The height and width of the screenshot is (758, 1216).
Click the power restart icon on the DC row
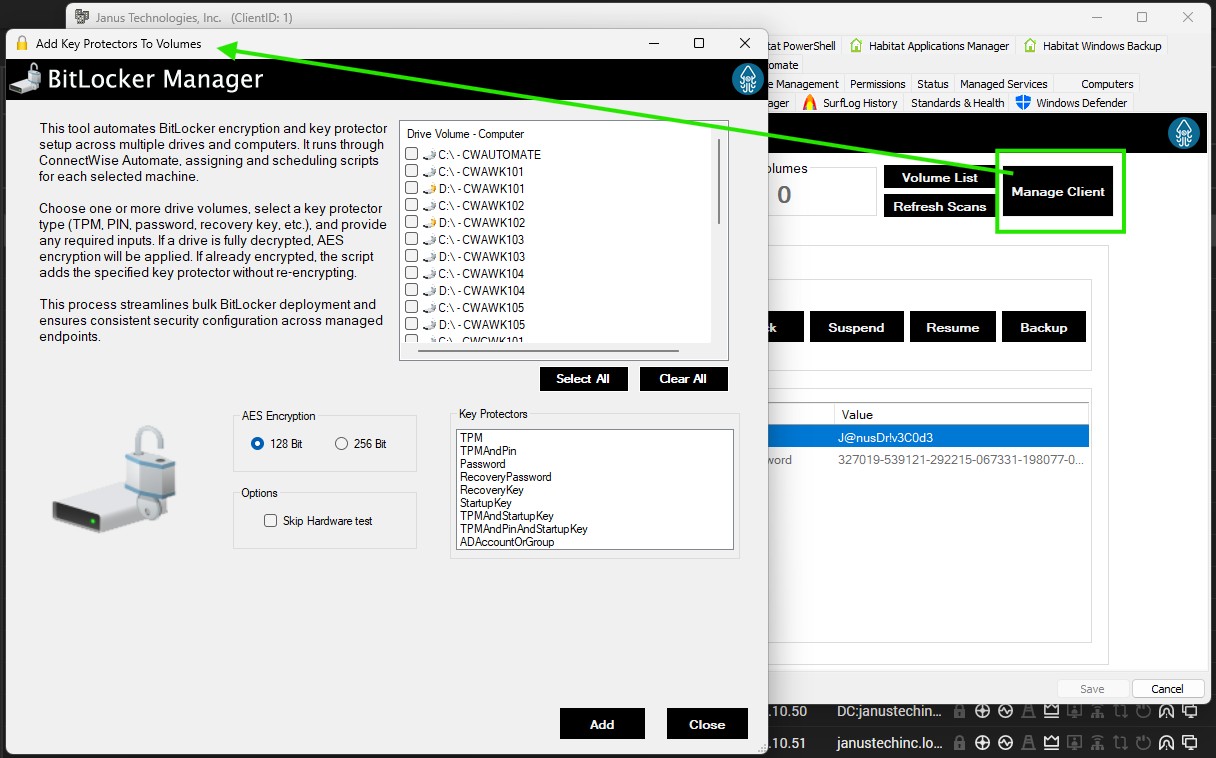(1143, 710)
